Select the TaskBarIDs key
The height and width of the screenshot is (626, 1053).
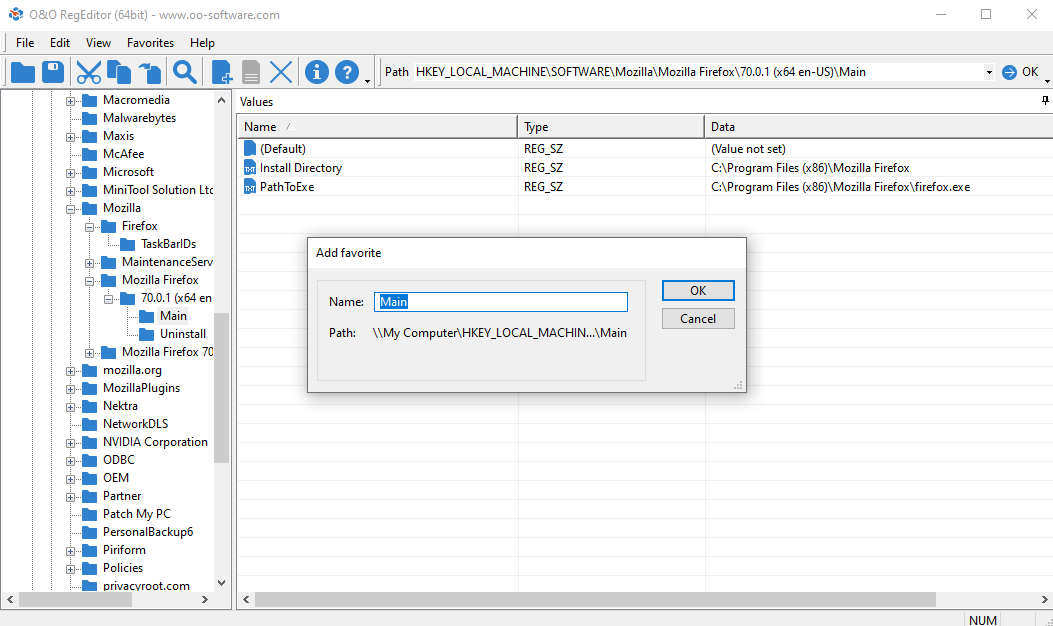click(168, 244)
